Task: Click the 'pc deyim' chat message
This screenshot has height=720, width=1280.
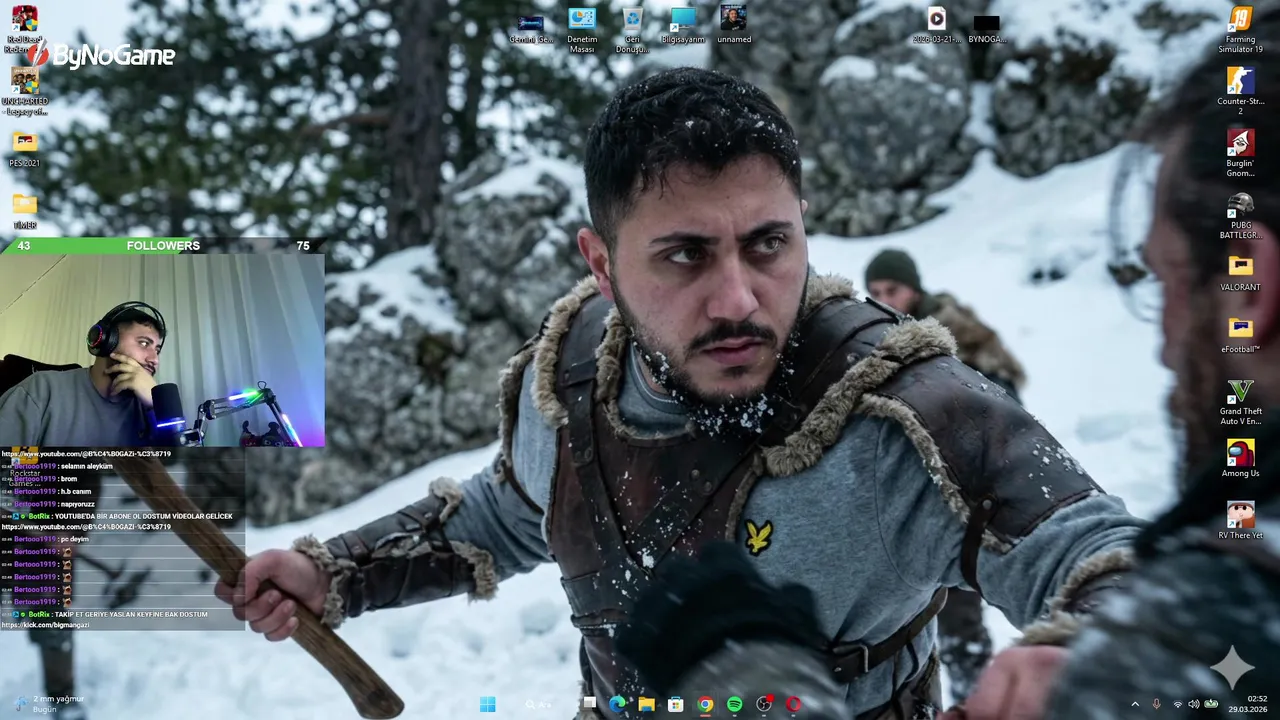Action: [74, 539]
